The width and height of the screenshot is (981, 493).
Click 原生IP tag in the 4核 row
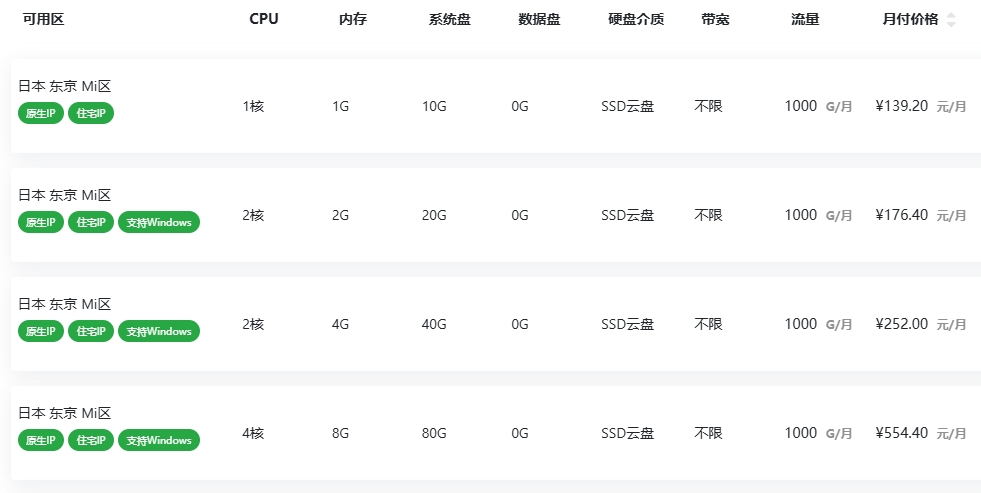click(41, 440)
